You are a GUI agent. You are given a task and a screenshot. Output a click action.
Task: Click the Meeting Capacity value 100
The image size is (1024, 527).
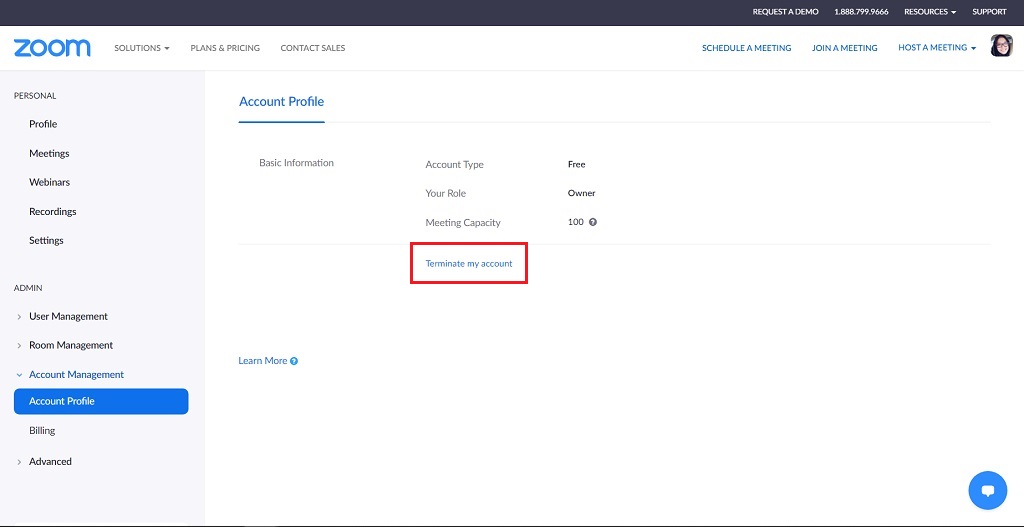[575, 222]
